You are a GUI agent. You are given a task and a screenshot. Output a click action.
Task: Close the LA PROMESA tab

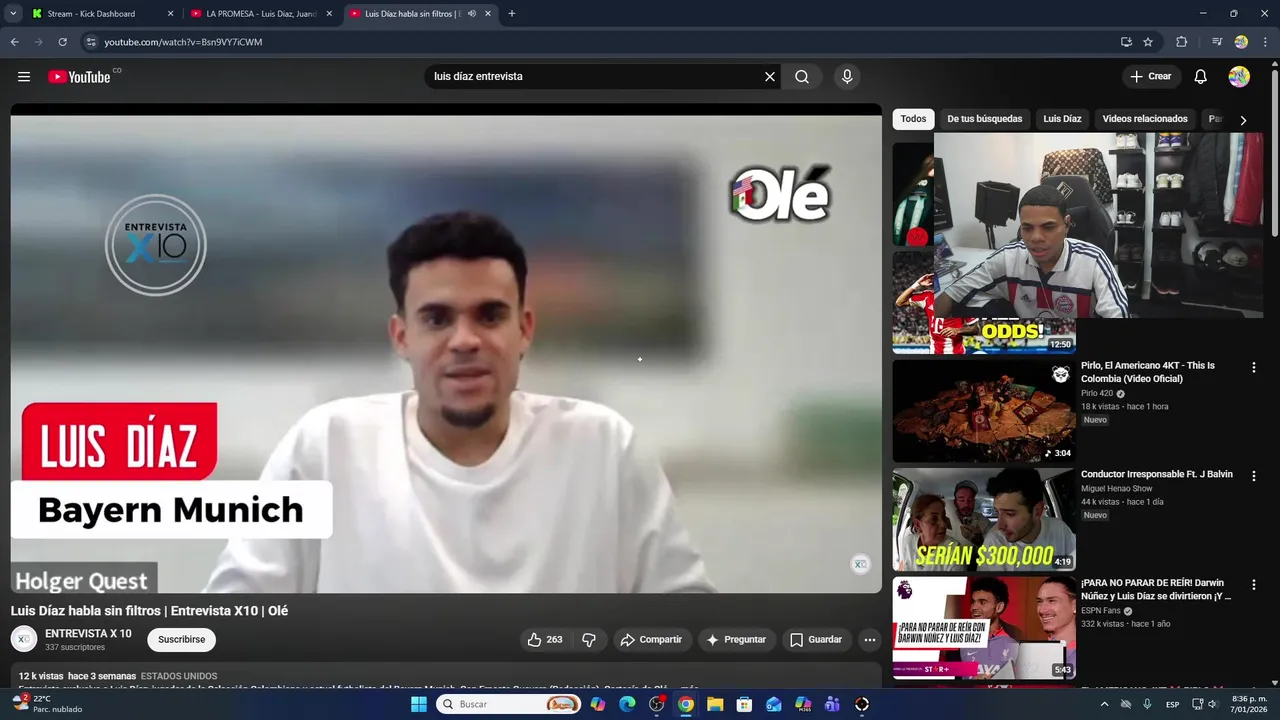coord(329,14)
